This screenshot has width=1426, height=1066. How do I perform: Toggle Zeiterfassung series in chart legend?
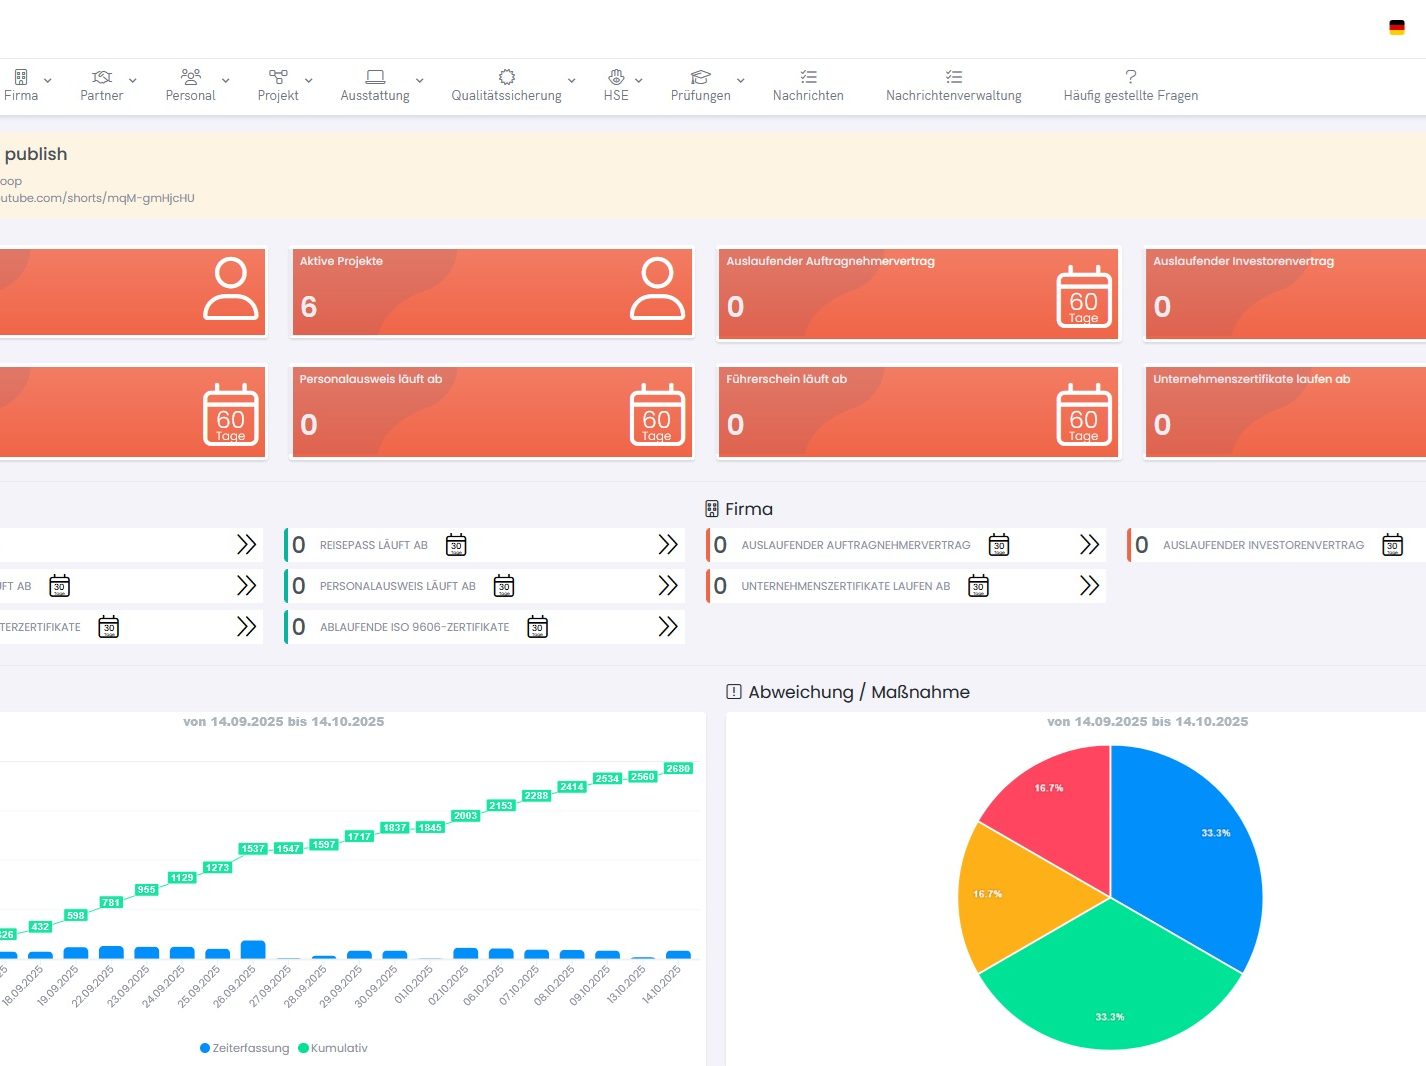pyautogui.click(x=245, y=1048)
